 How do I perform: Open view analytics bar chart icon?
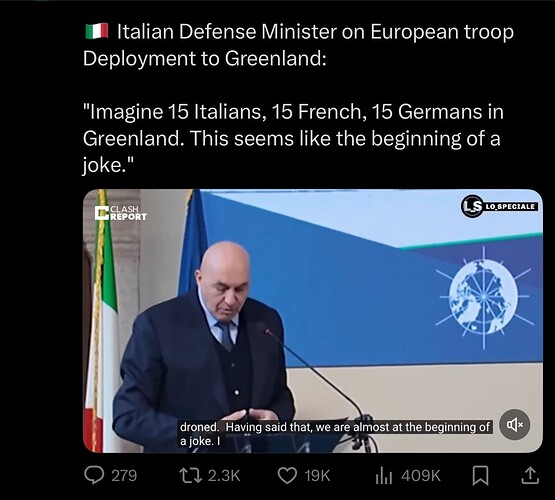click(384, 476)
